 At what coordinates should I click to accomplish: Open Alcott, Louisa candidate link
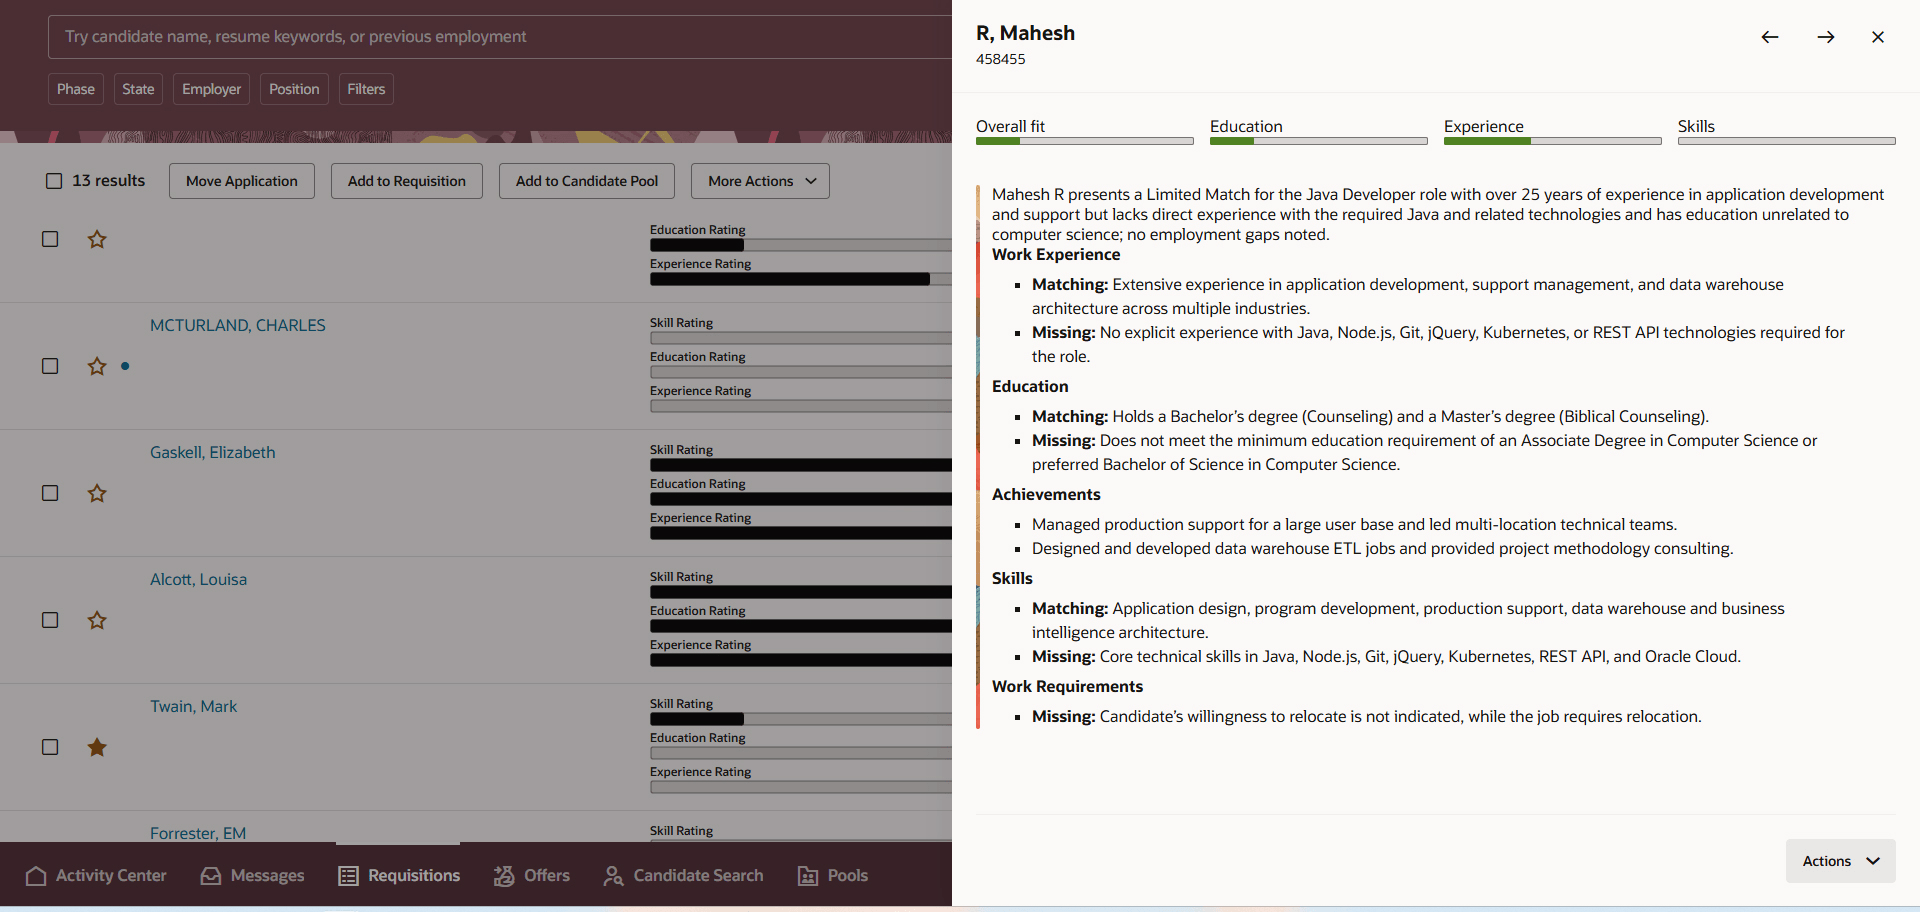[x=198, y=579]
